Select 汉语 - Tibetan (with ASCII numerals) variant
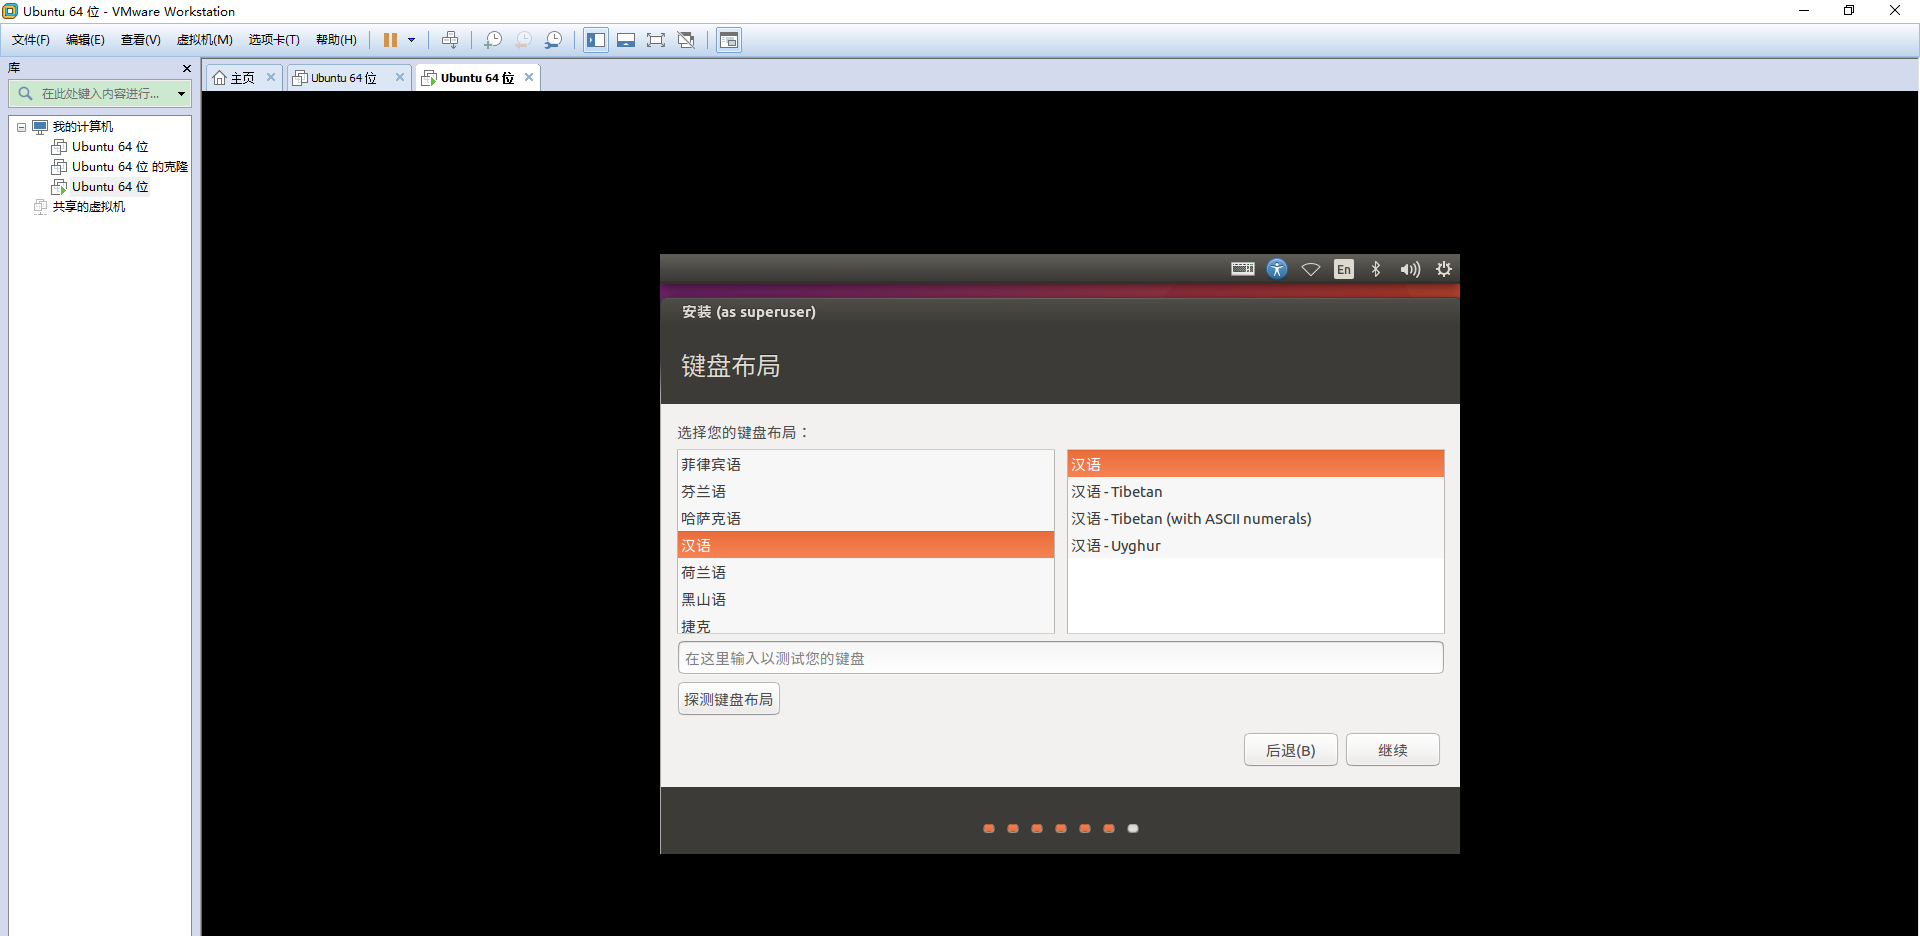This screenshot has width=1920, height=936. pyautogui.click(x=1256, y=518)
